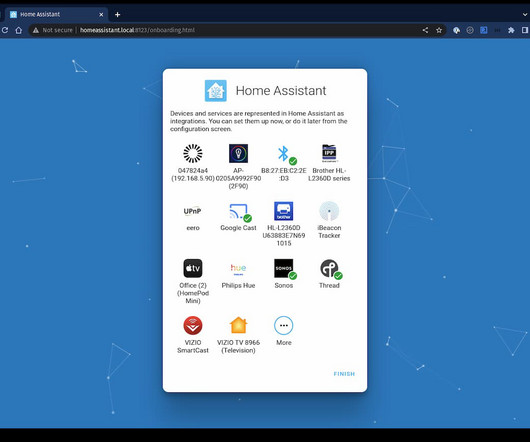Viewport: 530px width, 442px height.
Task: Click the Not secure warning indicator
Action: 52,30
